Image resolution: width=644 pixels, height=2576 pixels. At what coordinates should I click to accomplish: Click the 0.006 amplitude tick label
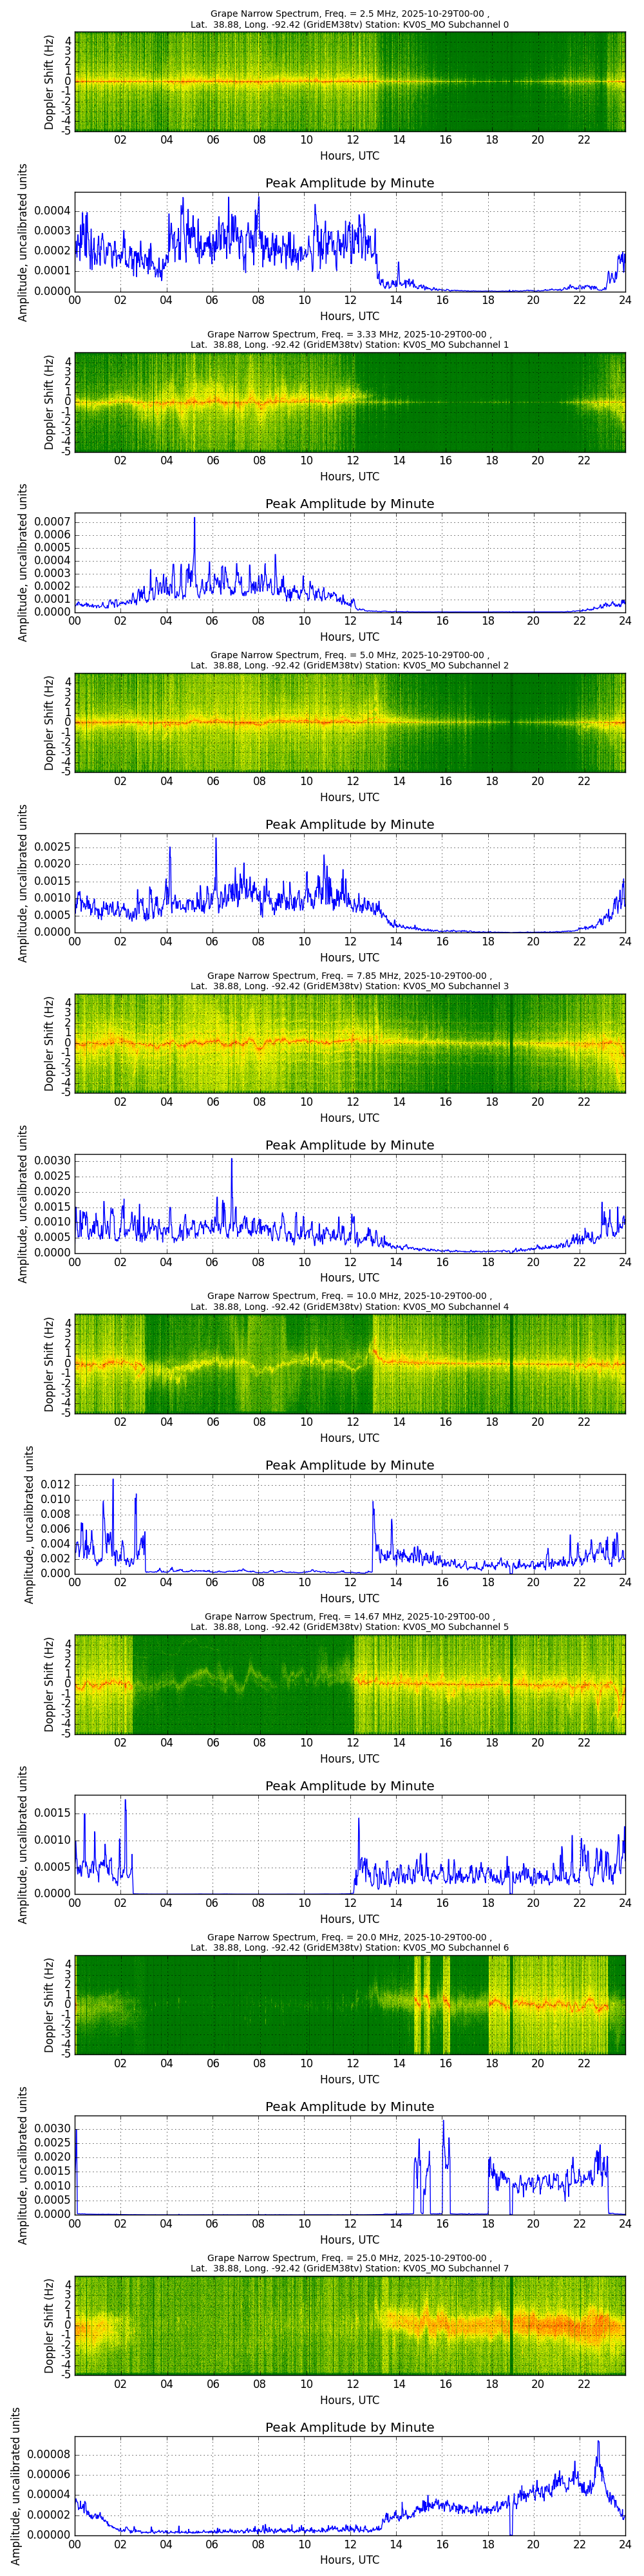point(55,1529)
